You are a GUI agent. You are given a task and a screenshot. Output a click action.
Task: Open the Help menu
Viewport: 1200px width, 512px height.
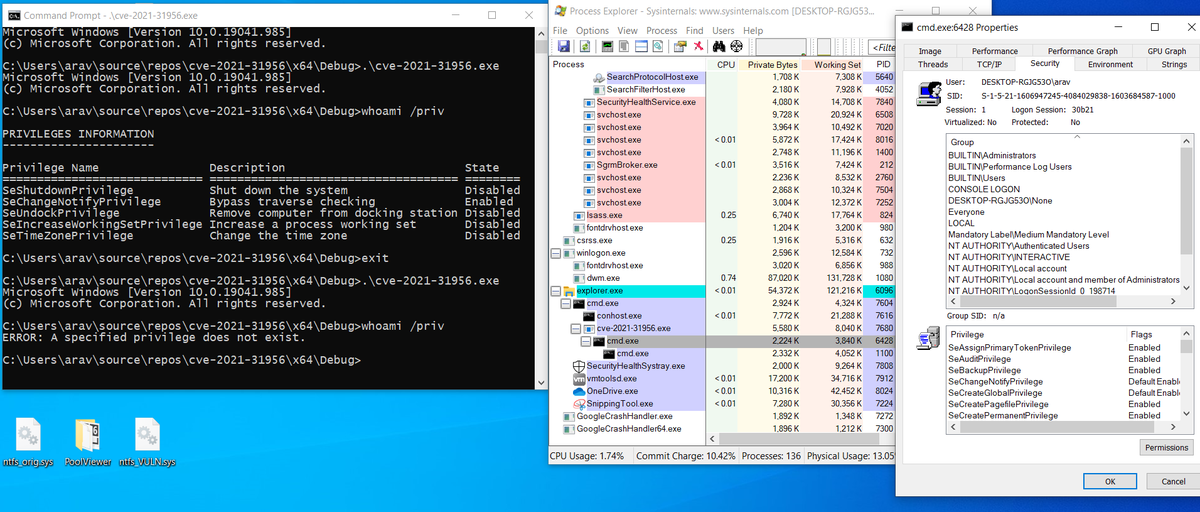(752, 31)
